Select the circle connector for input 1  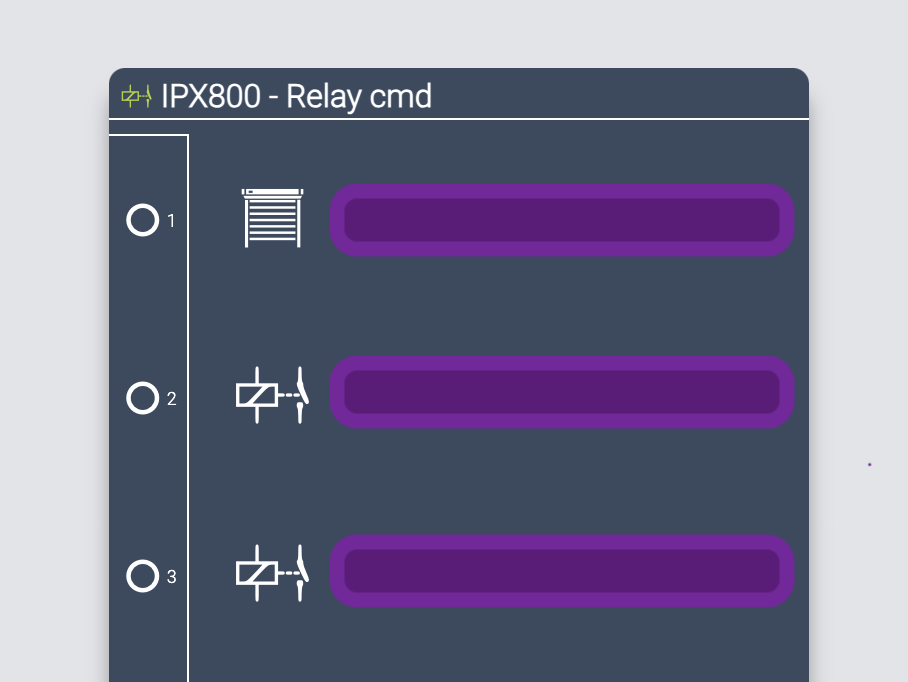click(x=142, y=220)
